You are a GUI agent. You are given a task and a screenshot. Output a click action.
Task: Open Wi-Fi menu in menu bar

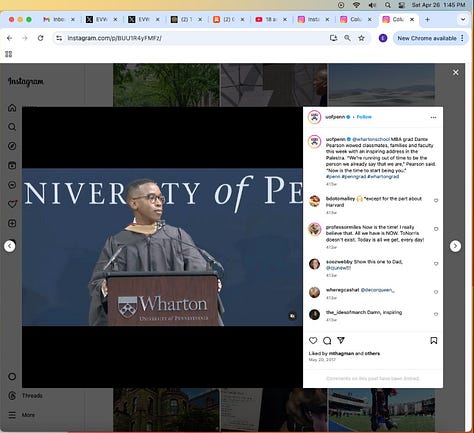coord(356,5)
